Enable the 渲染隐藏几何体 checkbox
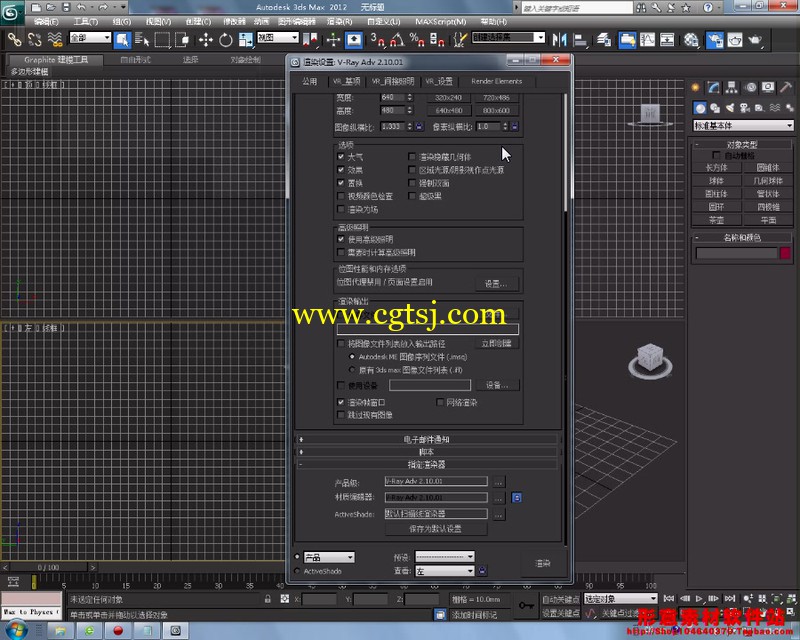 tap(412, 157)
